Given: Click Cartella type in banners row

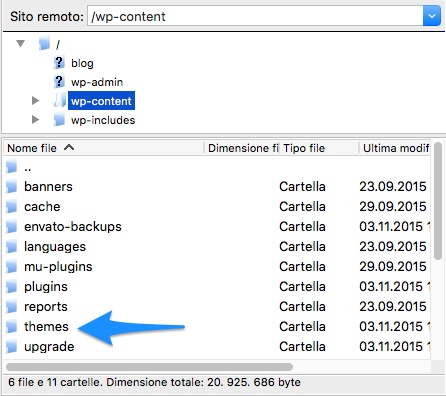Looking at the screenshot, I should [302, 186].
